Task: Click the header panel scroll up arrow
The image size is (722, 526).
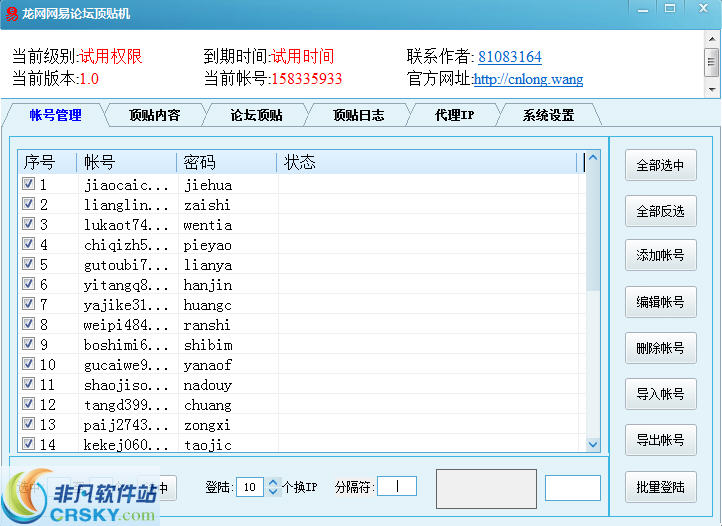Action: pyautogui.click(x=712, y=39)
